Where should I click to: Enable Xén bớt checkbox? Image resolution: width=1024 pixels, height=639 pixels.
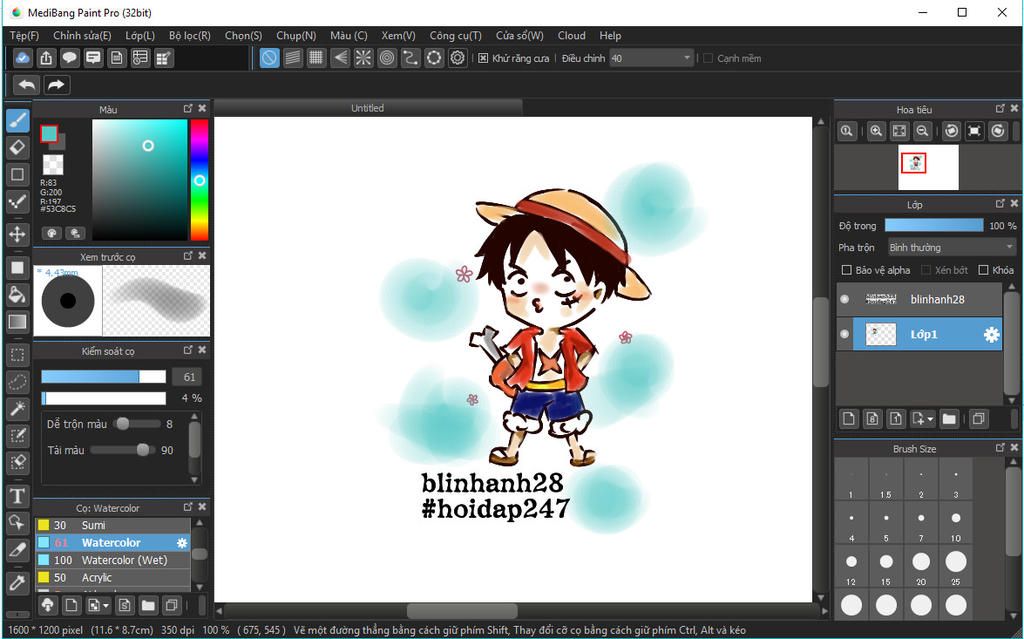(925, 270)
